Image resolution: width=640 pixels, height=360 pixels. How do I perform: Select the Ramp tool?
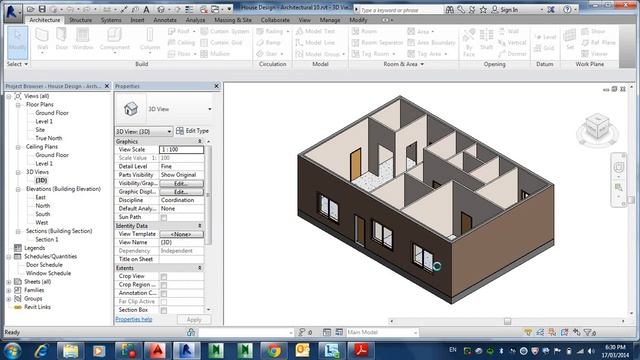[x=269, y=42]
